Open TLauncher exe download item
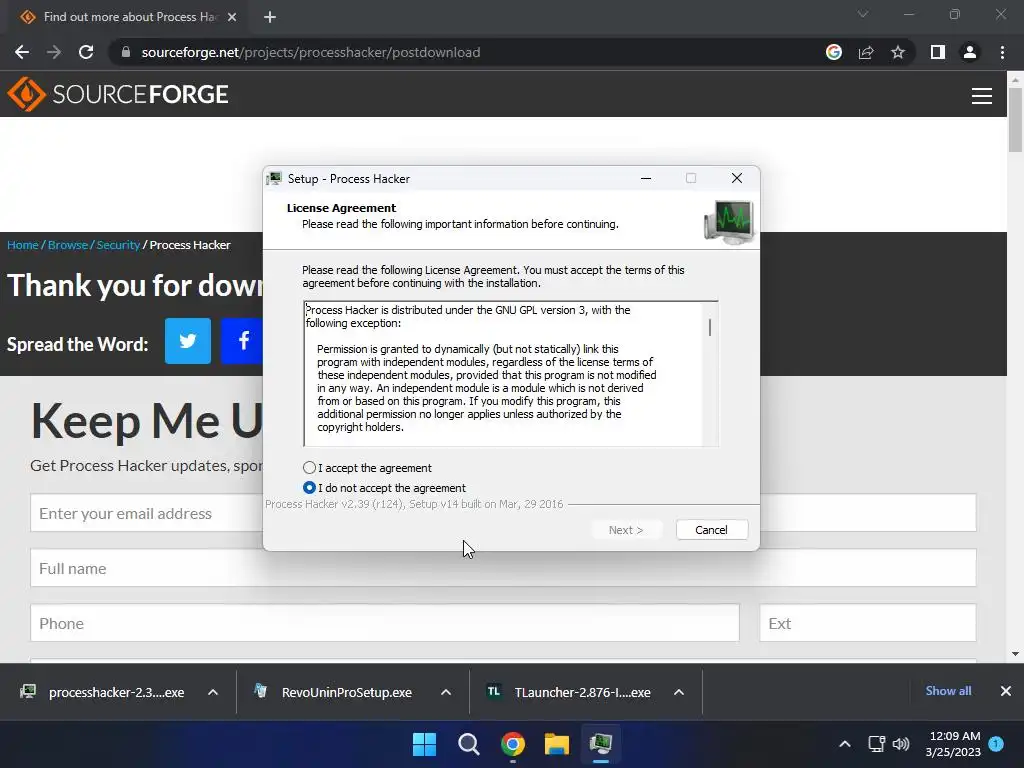This screenshot has width=1024, height=768. point(569,692)
